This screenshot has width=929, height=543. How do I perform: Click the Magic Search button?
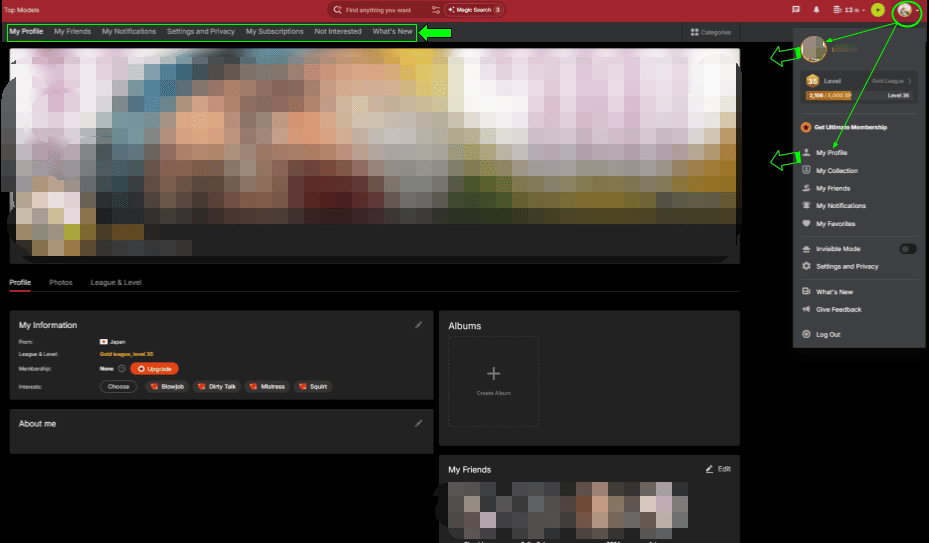point(474,10)
